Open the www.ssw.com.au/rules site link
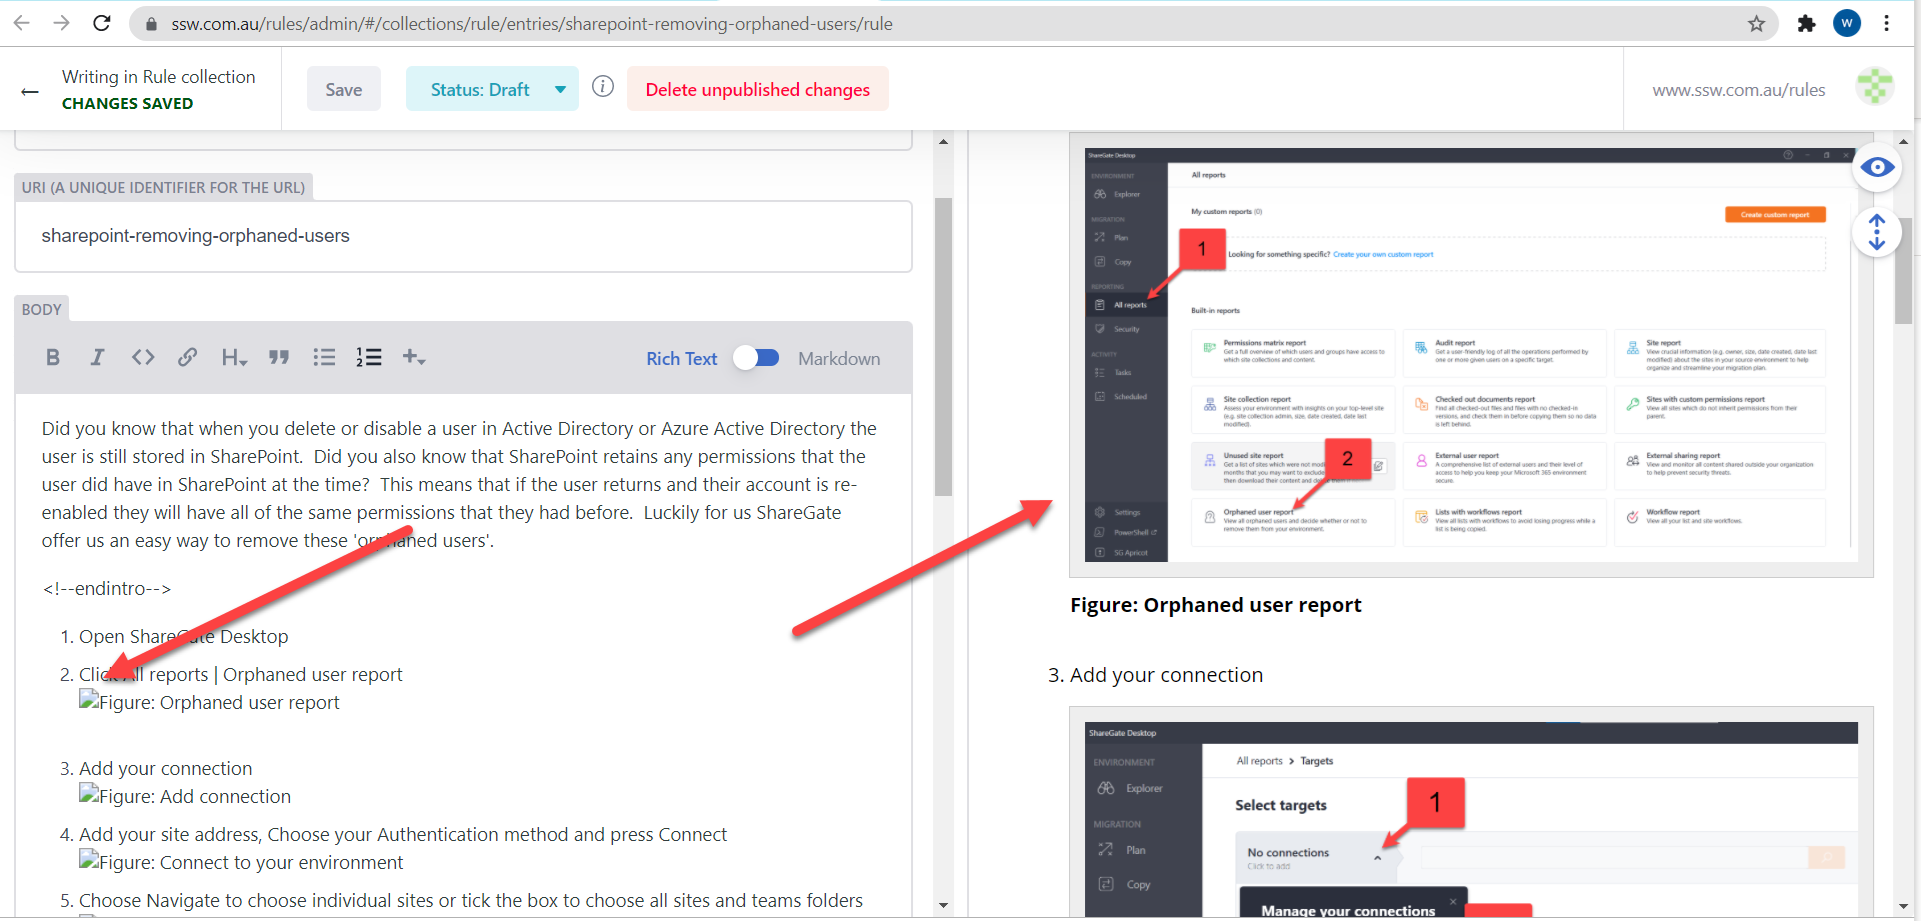The width and height of the screenshot is (1921, 921). 1738,90
